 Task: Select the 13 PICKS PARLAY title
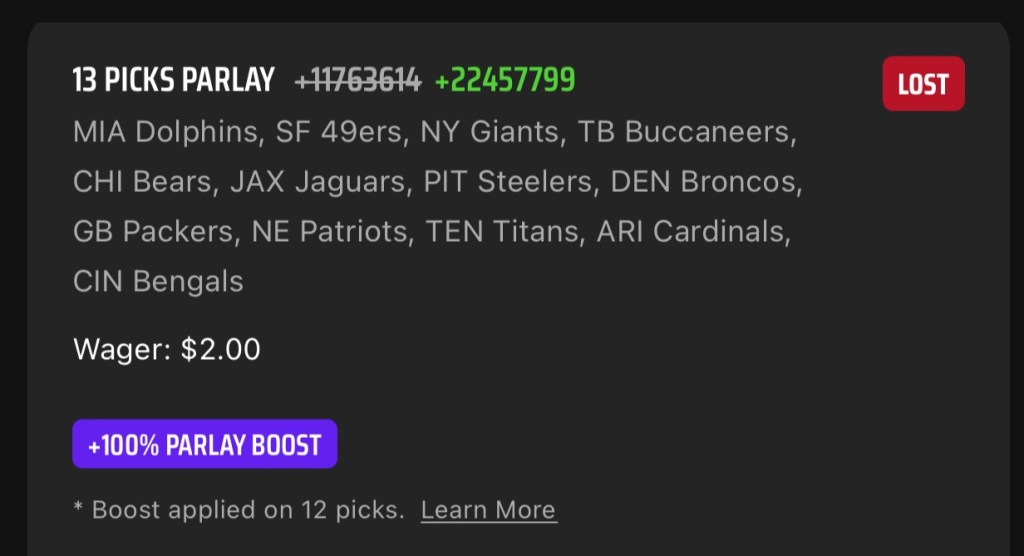pos(173,81)
